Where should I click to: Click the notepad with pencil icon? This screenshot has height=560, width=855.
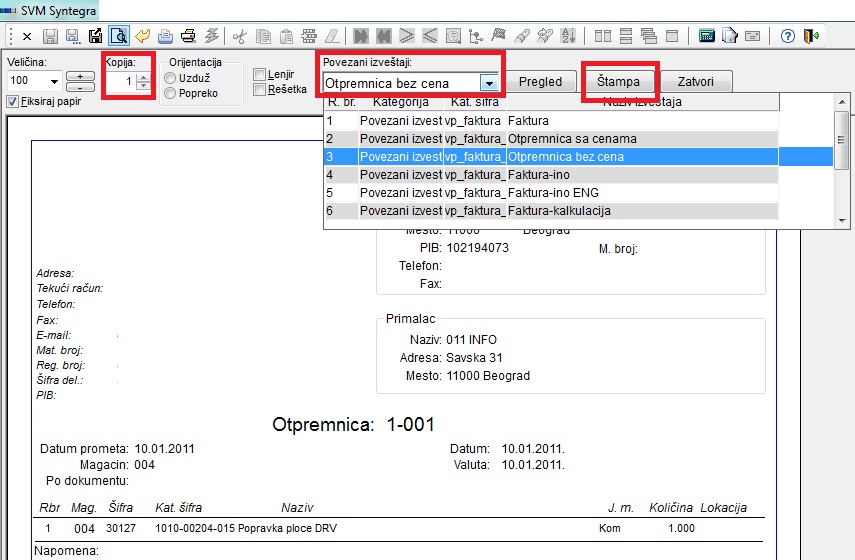(x=729, y=36)
